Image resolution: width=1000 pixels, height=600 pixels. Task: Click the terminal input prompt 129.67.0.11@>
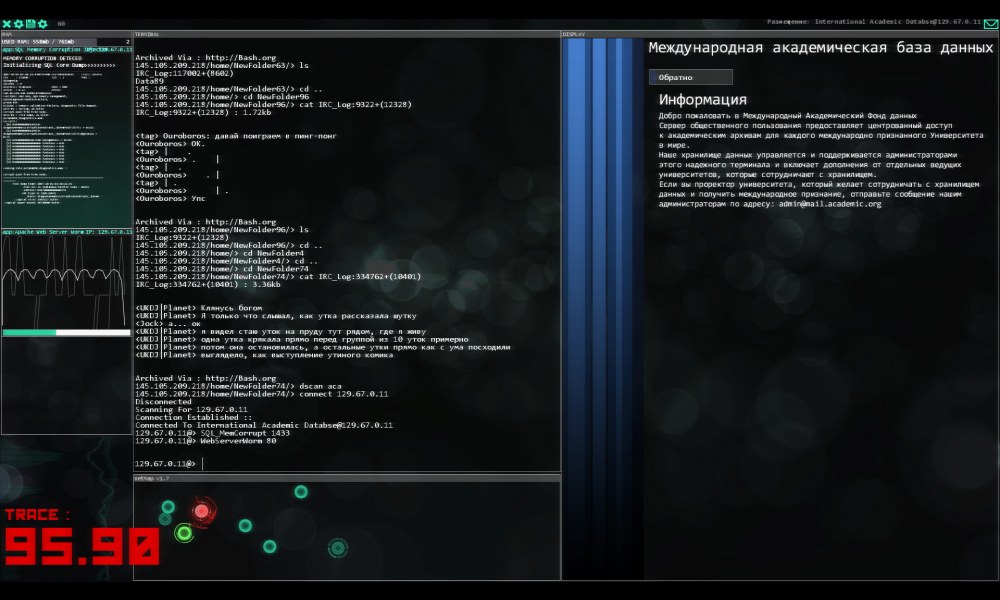(x=165, y=464)
